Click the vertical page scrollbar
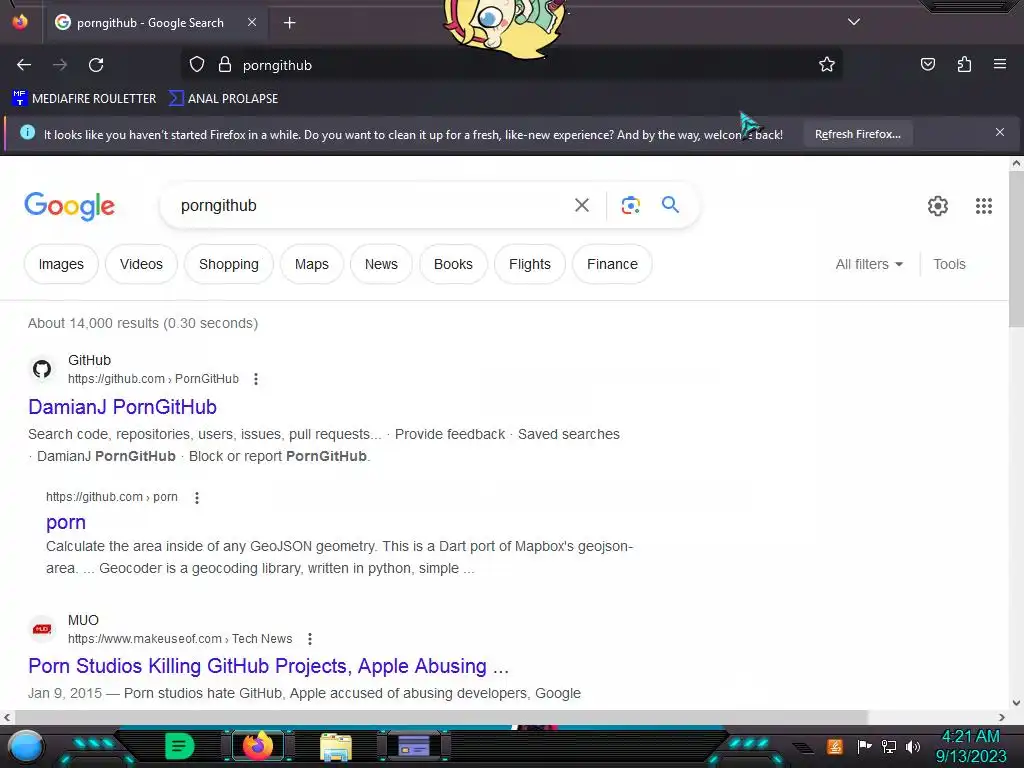The image size is (1024, 768). [1016, 248]
